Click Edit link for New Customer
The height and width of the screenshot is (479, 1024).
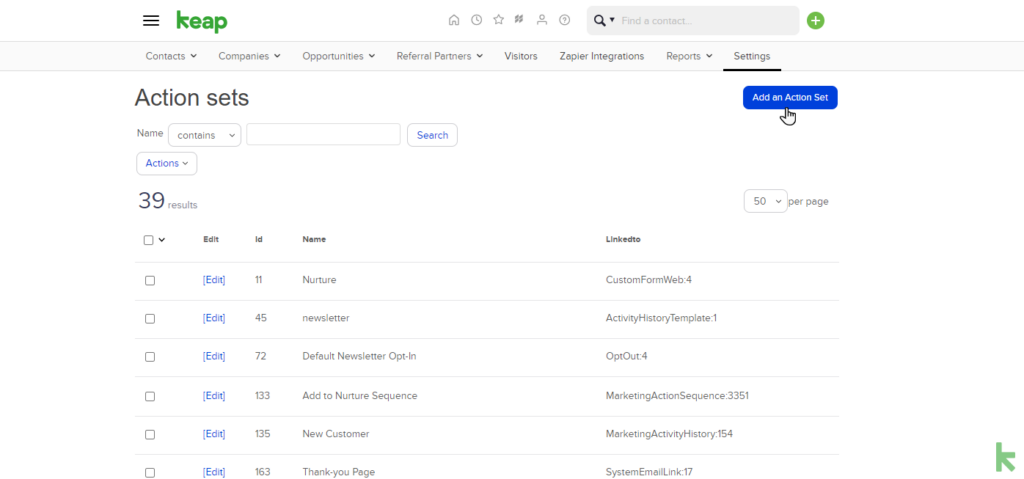214,433
